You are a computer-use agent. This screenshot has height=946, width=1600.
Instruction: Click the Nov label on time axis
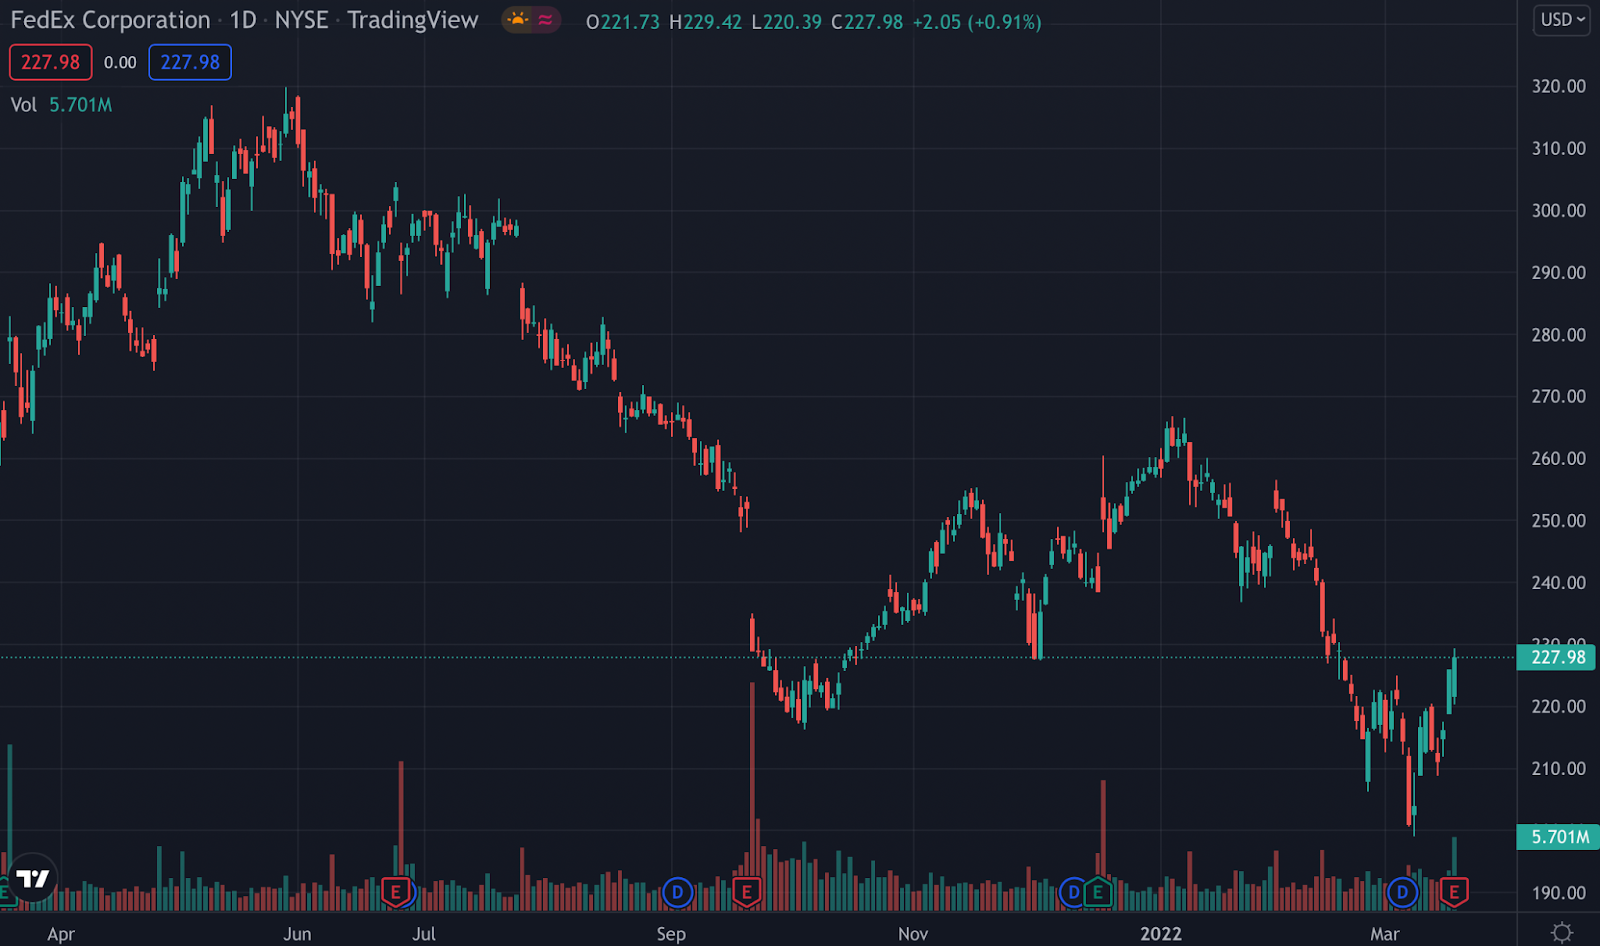click(913, 934)
